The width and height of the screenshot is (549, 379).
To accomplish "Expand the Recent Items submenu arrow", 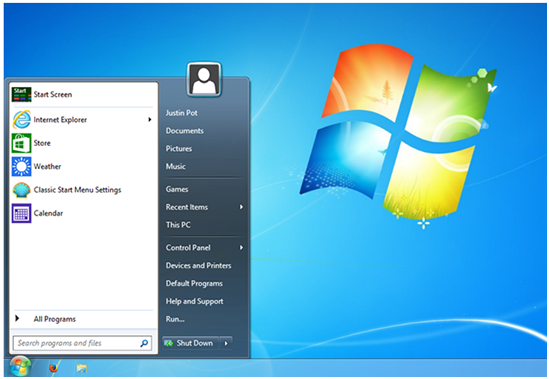I will pyautogui.click(x=241, y=207).
